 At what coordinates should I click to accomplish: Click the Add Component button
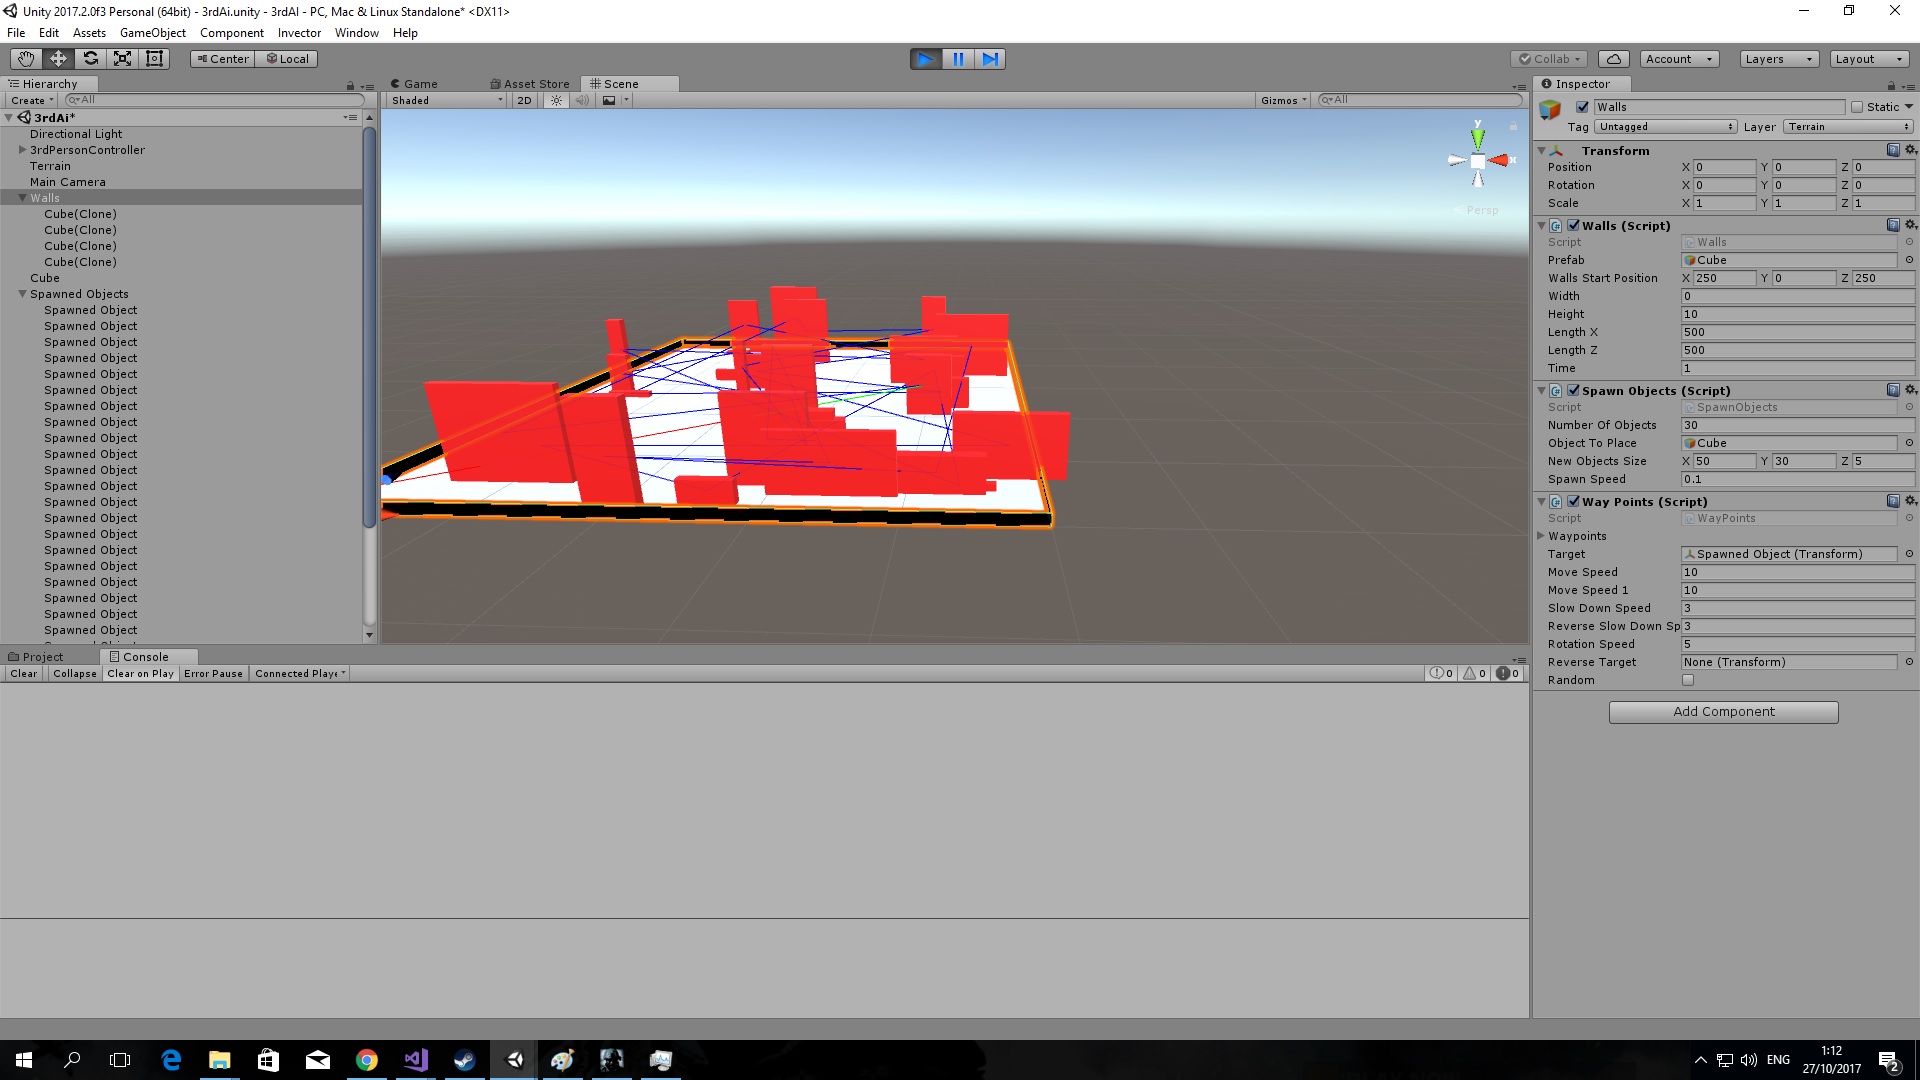[1723, 712]
